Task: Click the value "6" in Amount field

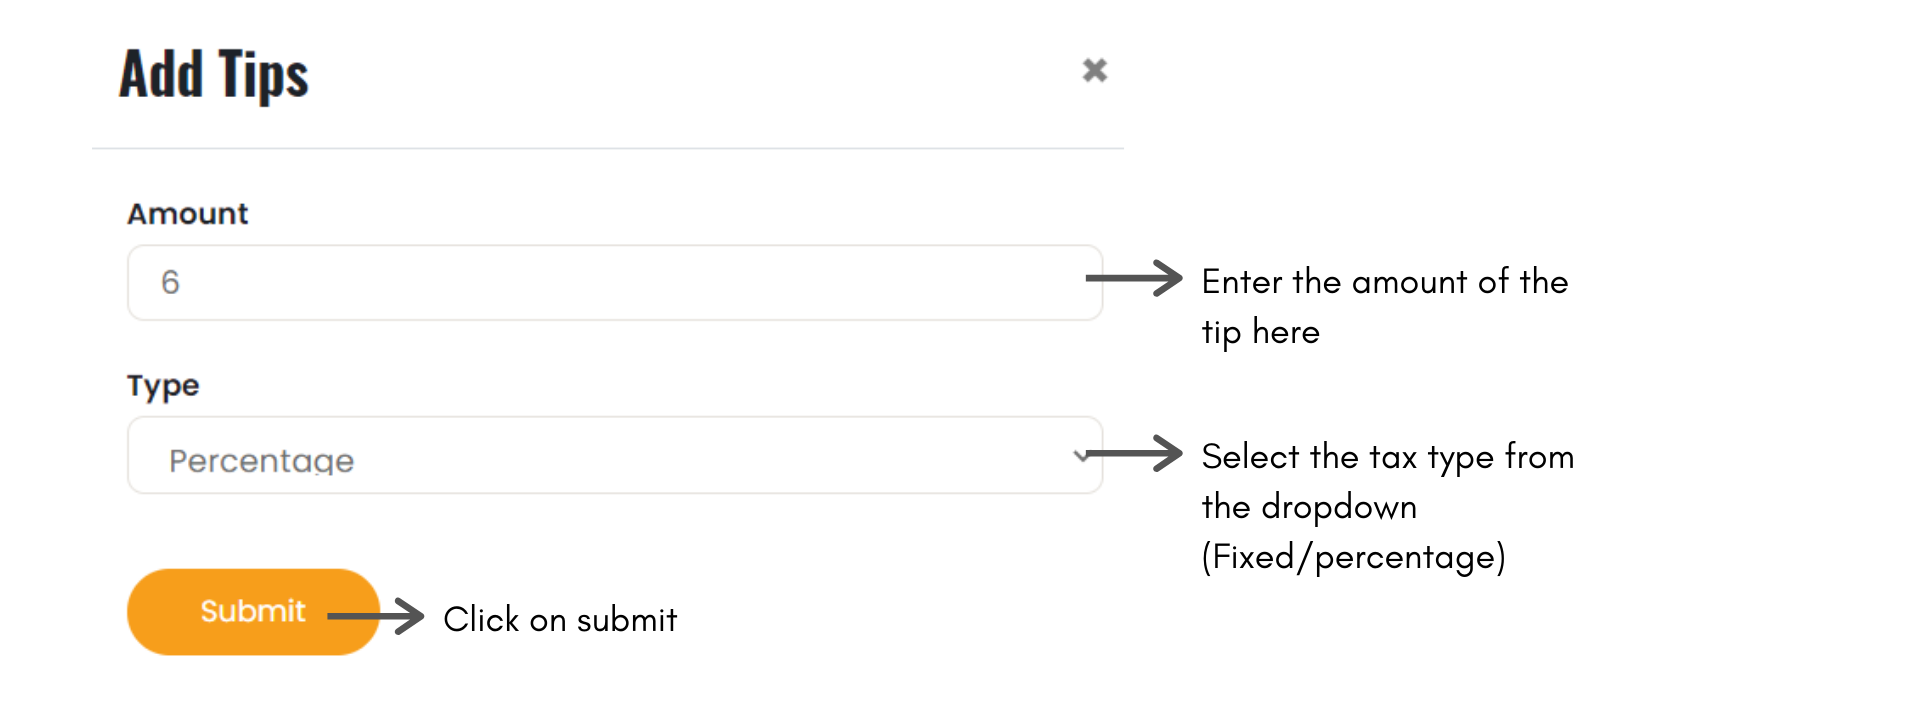Action: click(x=170, y=283)
